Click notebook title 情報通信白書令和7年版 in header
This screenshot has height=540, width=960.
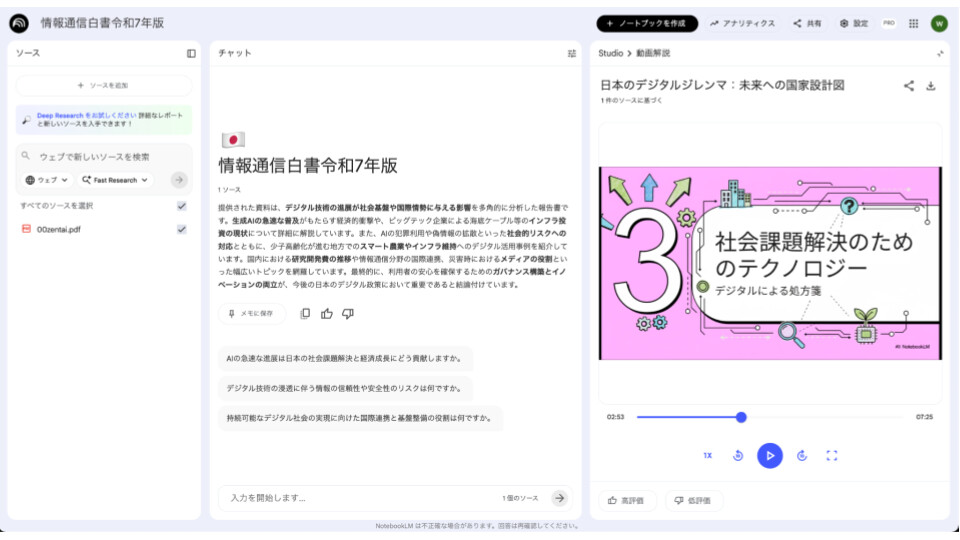[102, 23]
